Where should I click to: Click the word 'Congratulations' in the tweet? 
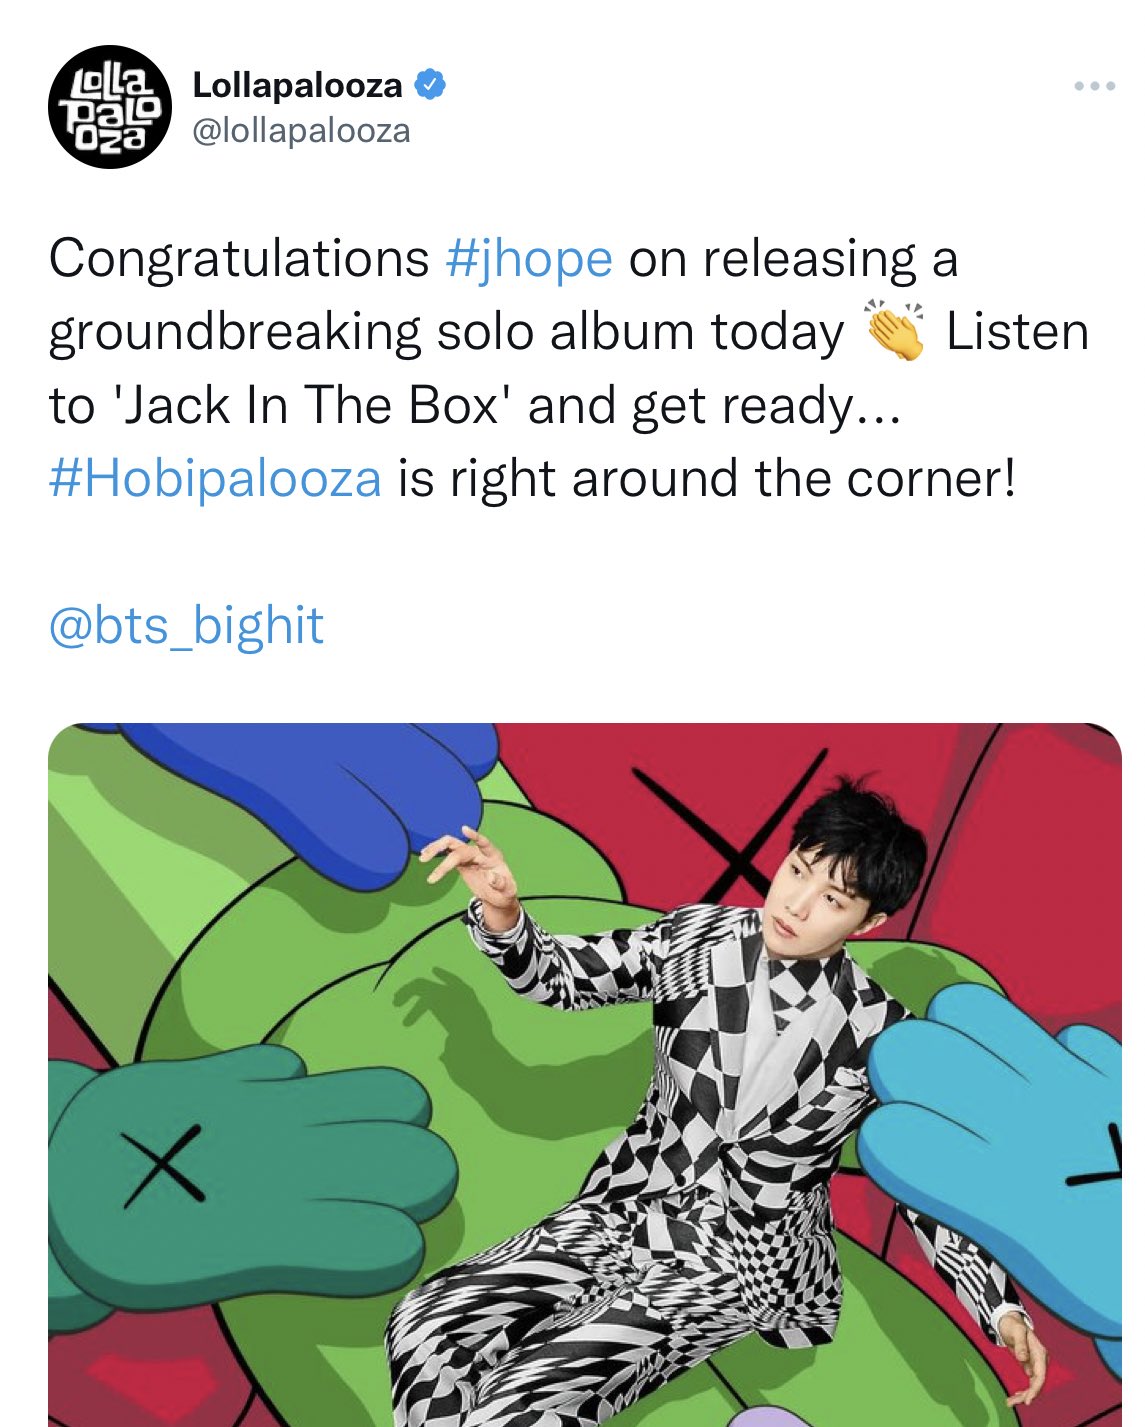(x=239, y=259)
